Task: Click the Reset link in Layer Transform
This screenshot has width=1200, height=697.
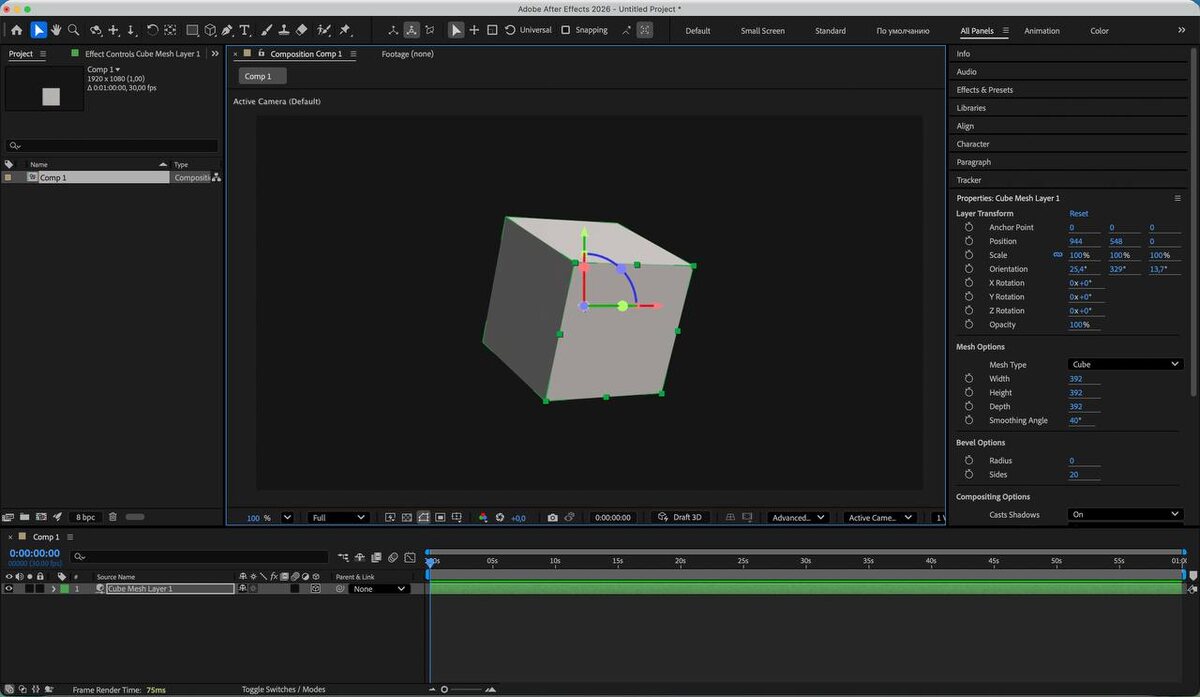Action: 1078,214
